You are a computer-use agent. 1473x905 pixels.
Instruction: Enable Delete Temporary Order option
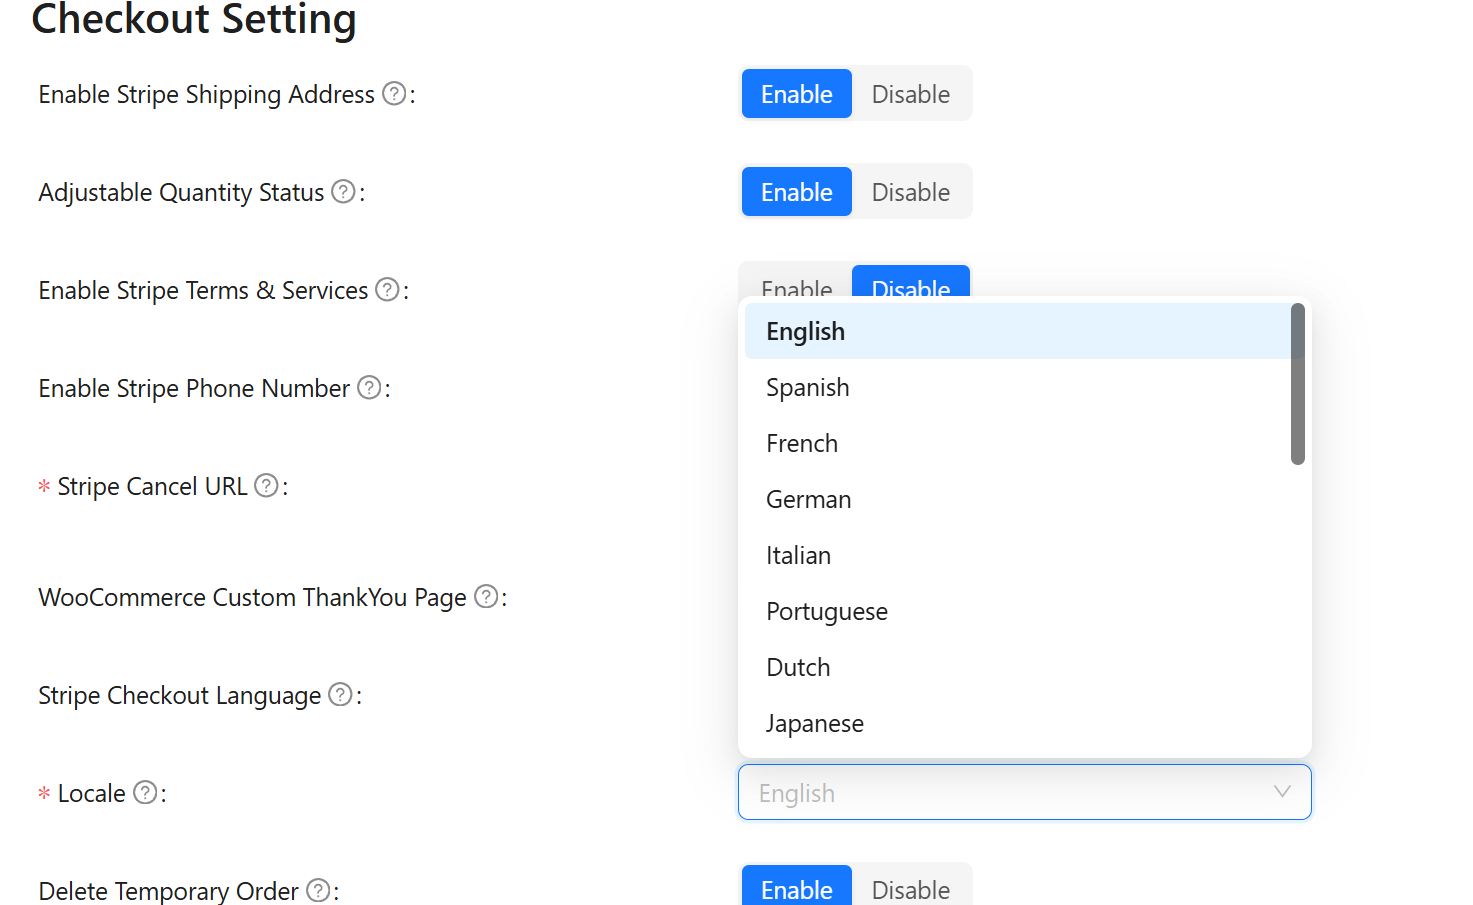796,889
